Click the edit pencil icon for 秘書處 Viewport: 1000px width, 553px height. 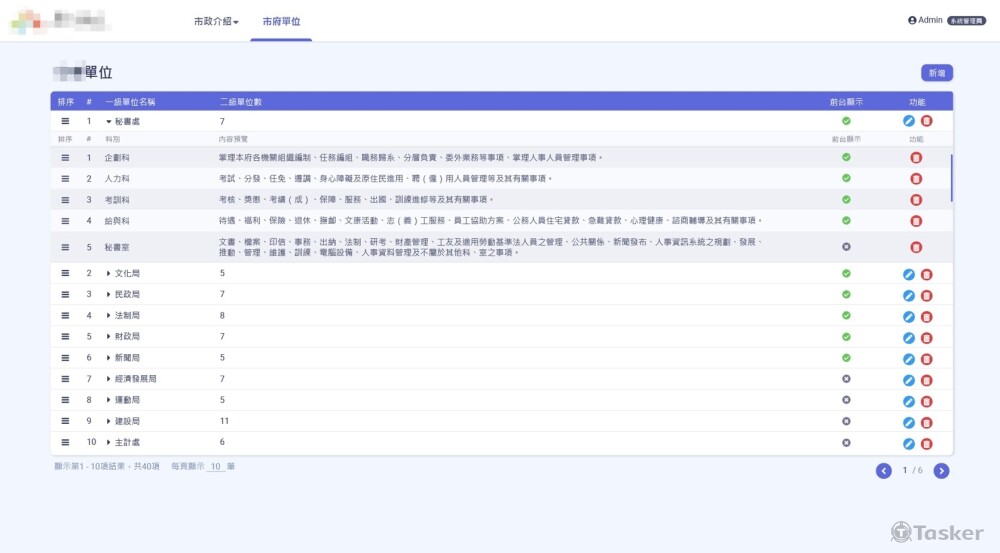pyautogui.click(x=908, y=121)
